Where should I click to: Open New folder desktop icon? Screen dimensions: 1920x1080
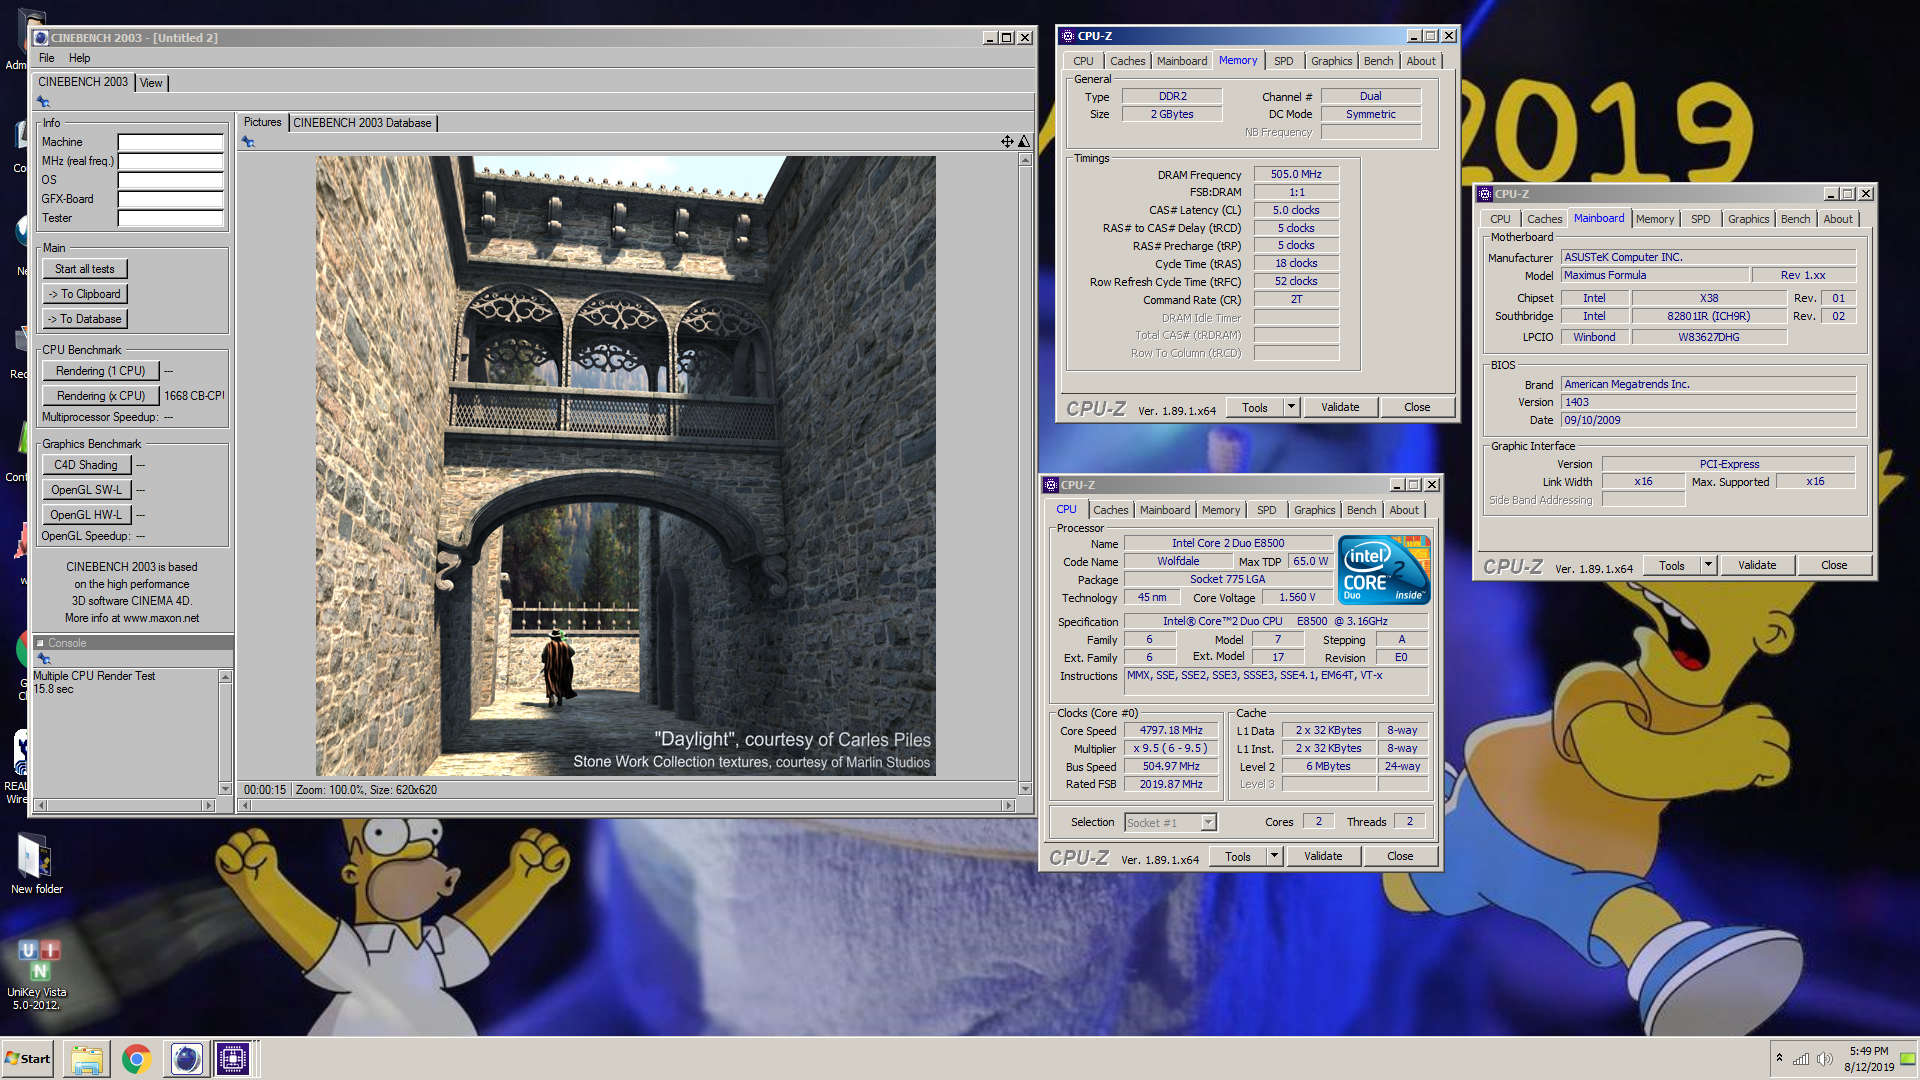pyautogui.click(x=36, y=865)
